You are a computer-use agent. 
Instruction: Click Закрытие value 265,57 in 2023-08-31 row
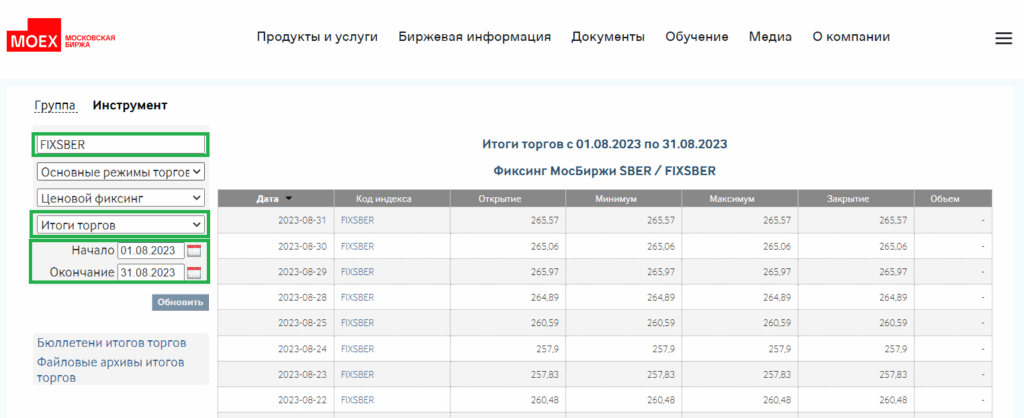[x=893, y=221]
